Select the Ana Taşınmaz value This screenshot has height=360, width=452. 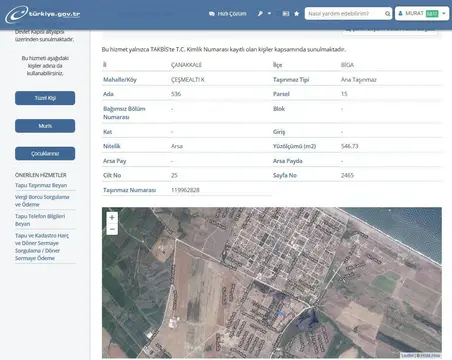click(358, 80)
